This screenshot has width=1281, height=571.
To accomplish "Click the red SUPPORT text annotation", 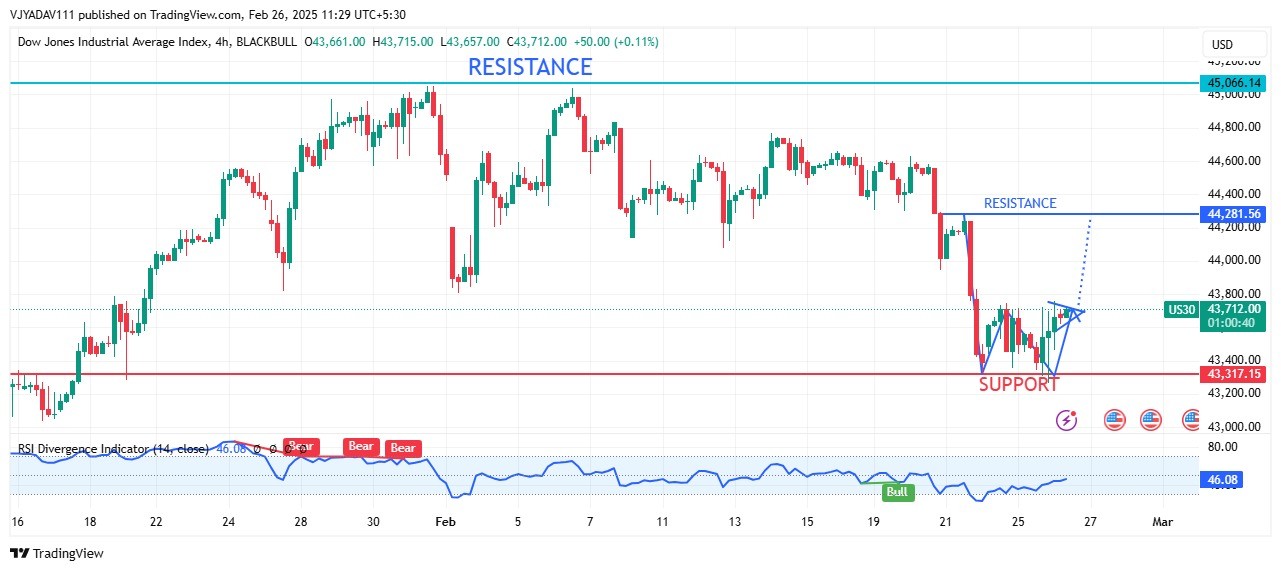I will [1018, 384].
